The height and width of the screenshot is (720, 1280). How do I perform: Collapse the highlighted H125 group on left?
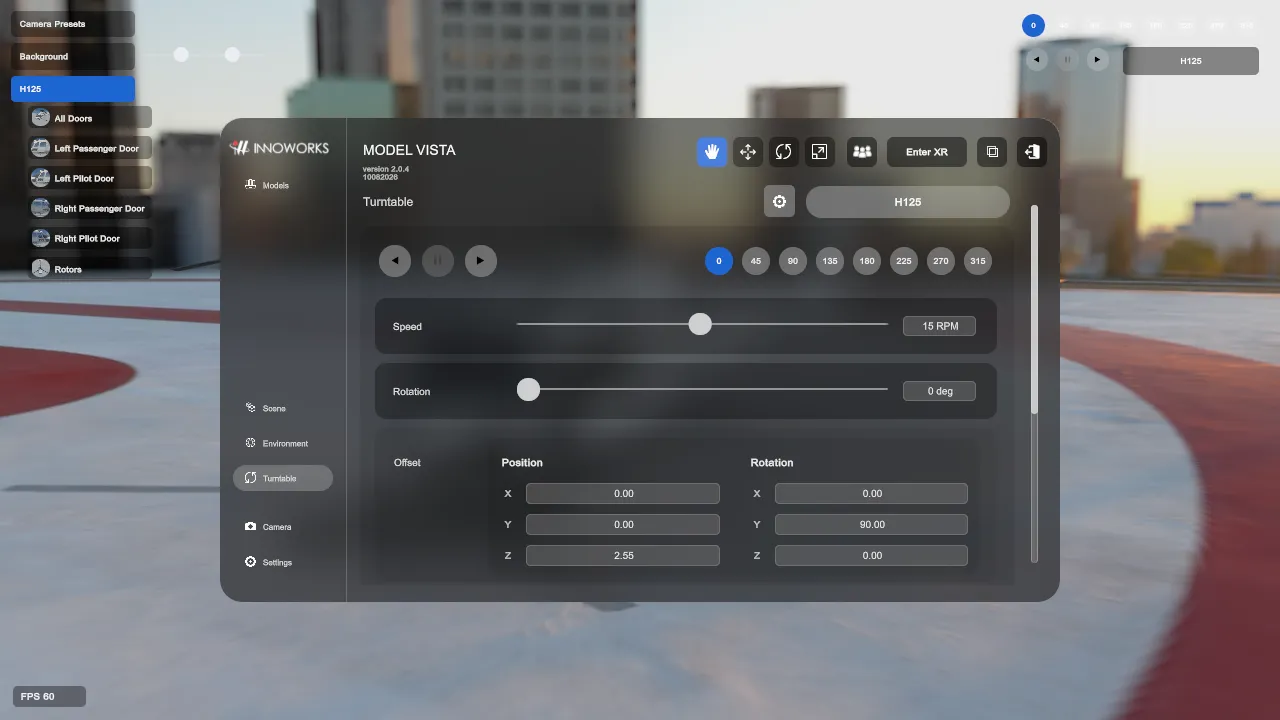pos(73,89)
